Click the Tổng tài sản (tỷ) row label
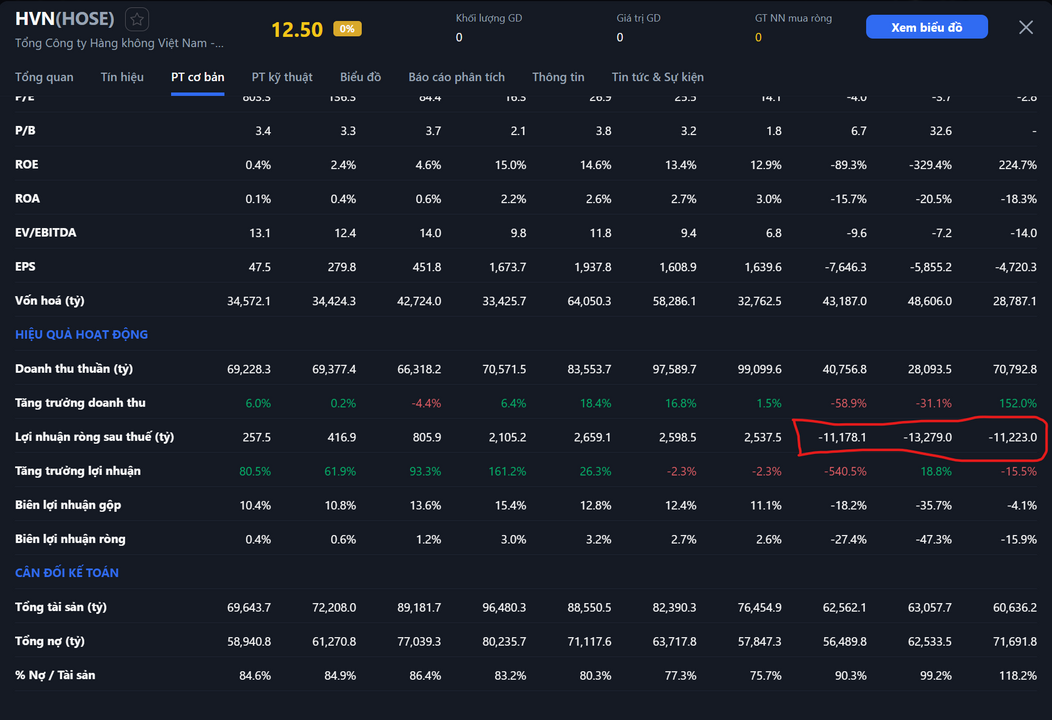The width and height of the screenshot is (1052, 720). 60,607
